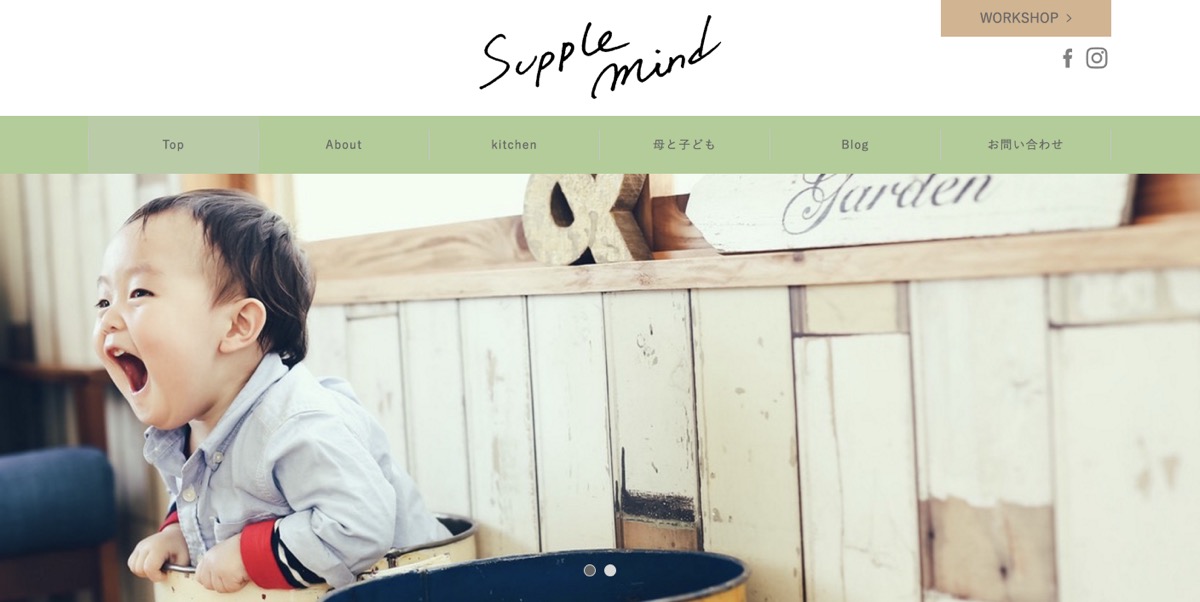Open the About menu item
1200x602 pixels.
point(344,145)
